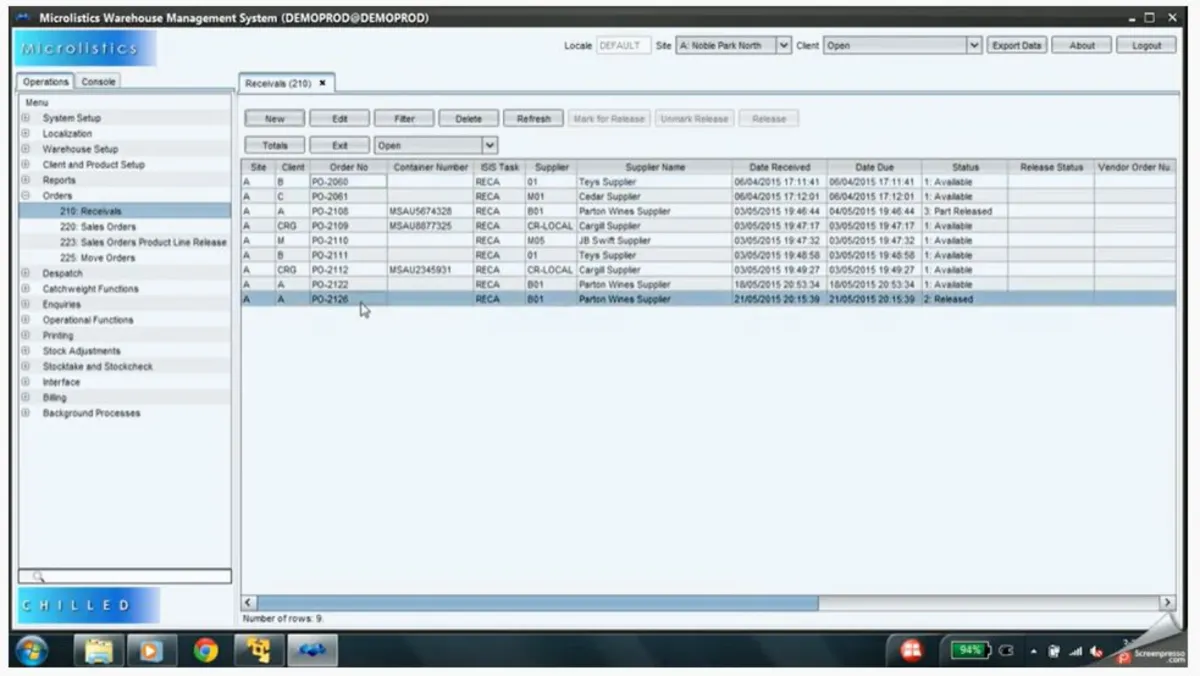Open 220: Sales Orders menu item
The image size is (1200, 676).
pyautogui.click(x=98, y=227)
